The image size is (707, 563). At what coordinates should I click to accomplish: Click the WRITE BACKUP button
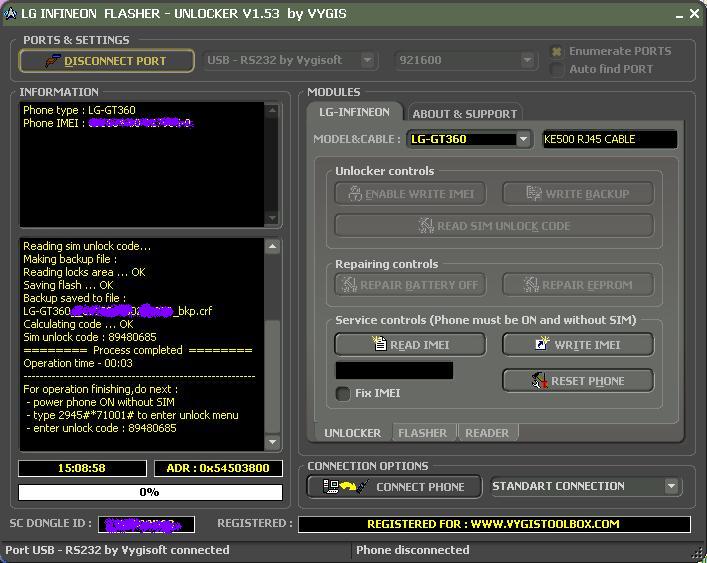578,194
